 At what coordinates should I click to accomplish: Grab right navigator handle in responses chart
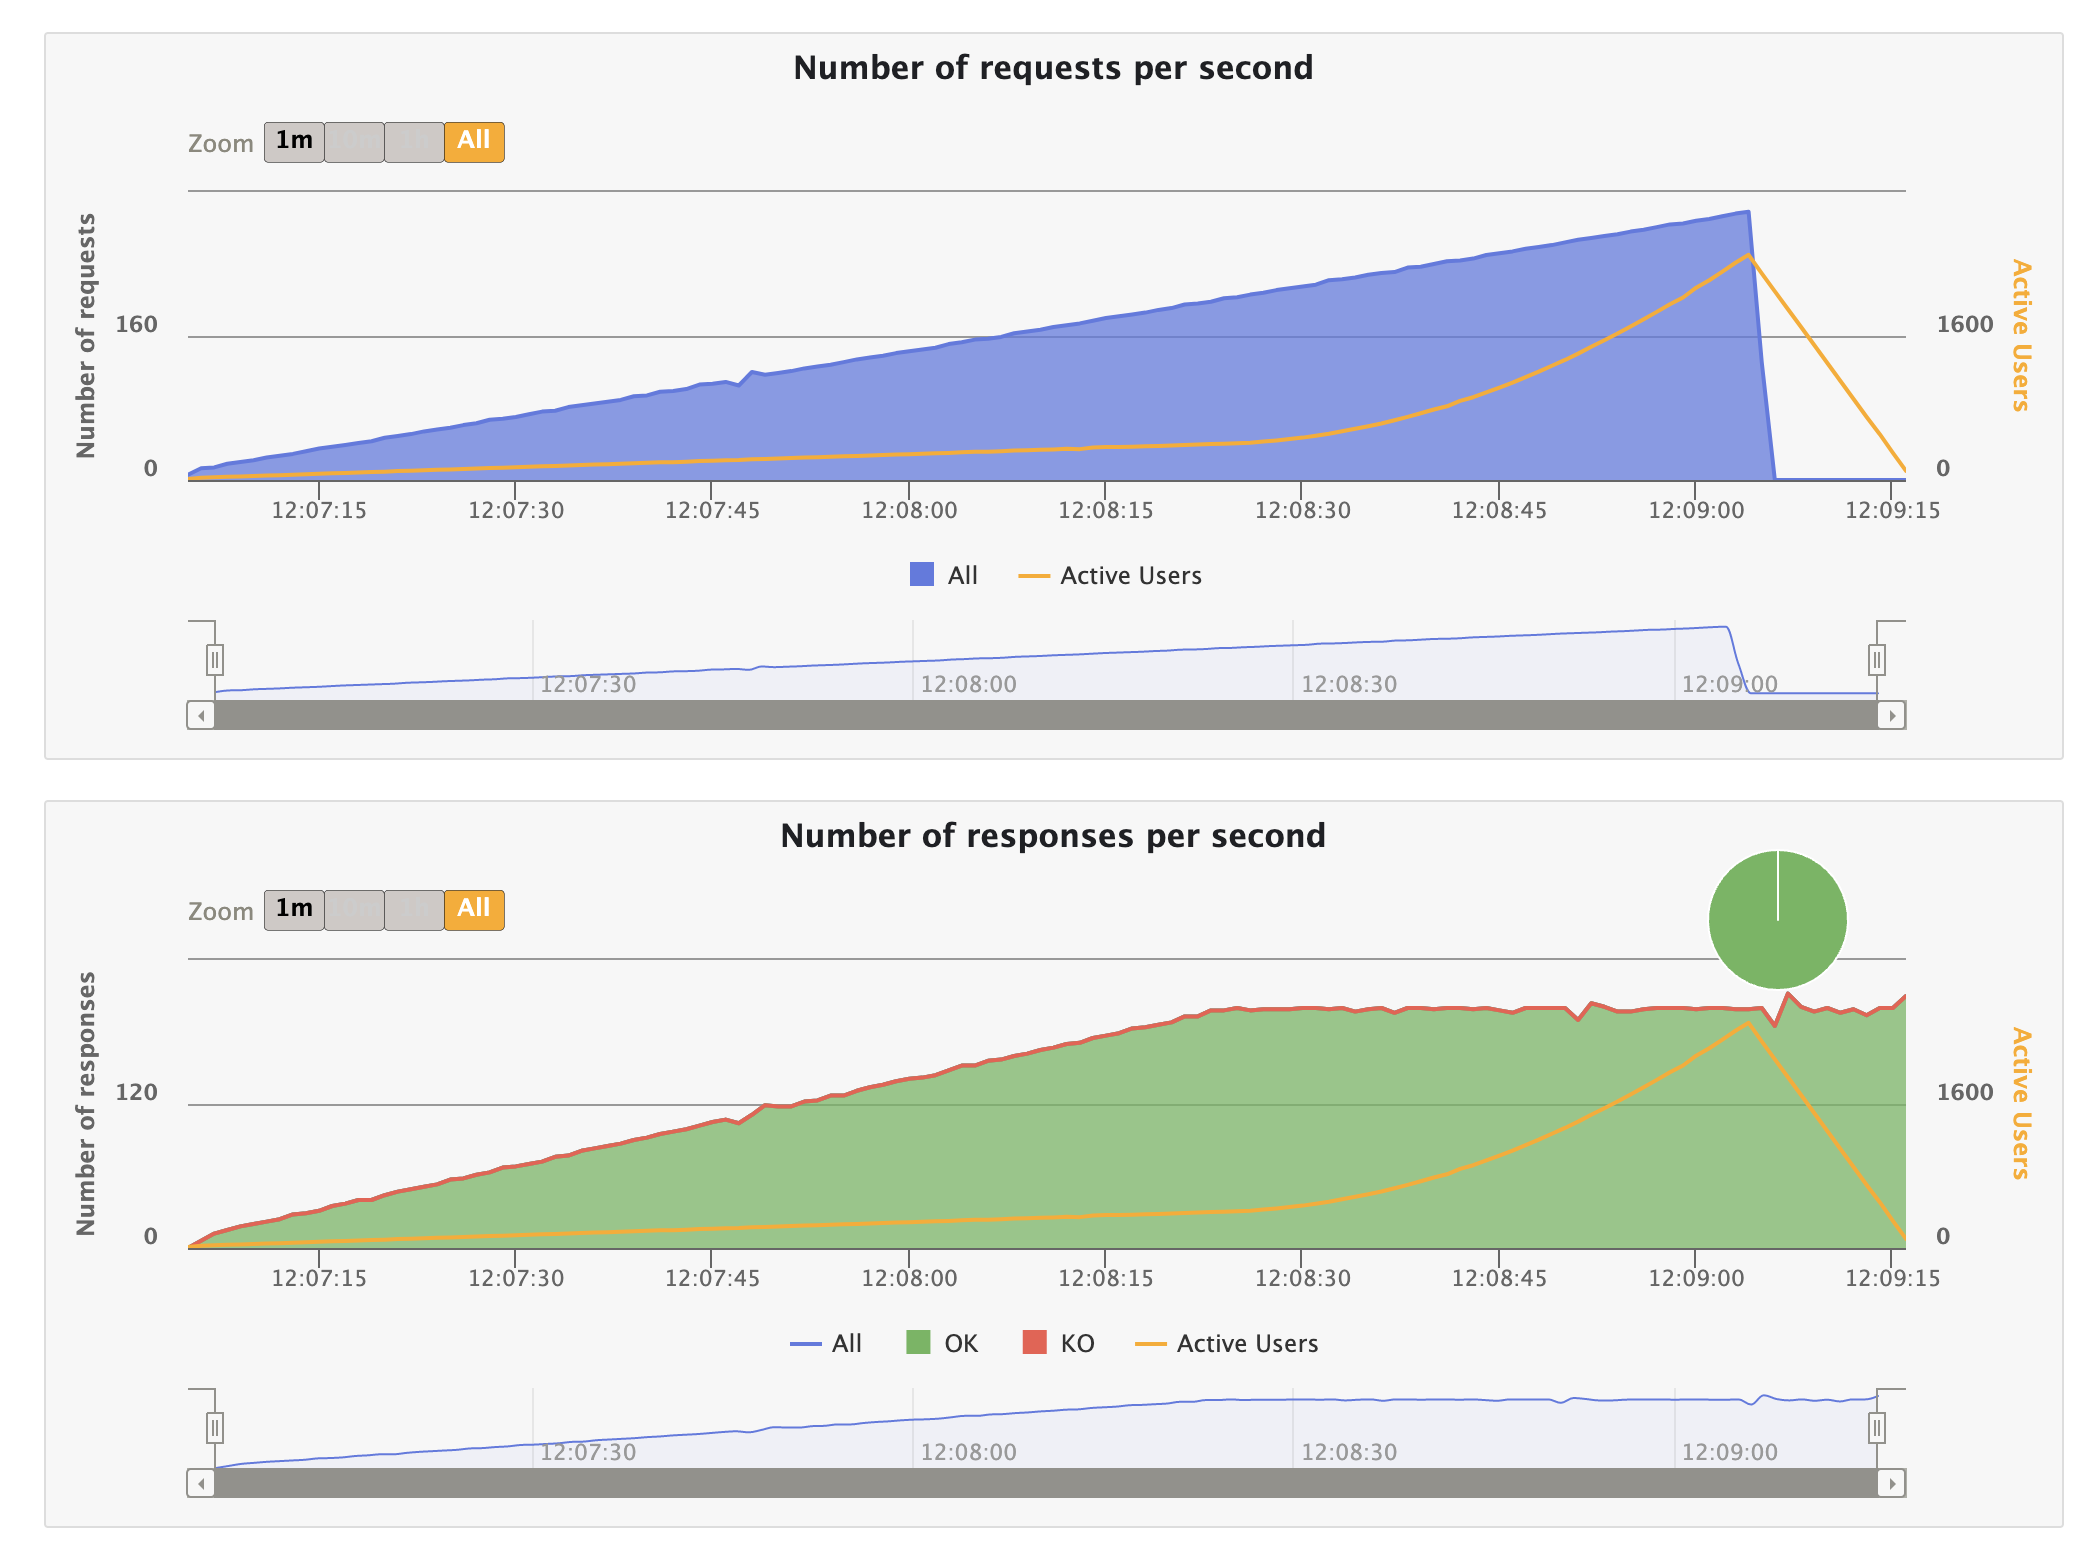pyautogui.click(x=1877, y=1428)
